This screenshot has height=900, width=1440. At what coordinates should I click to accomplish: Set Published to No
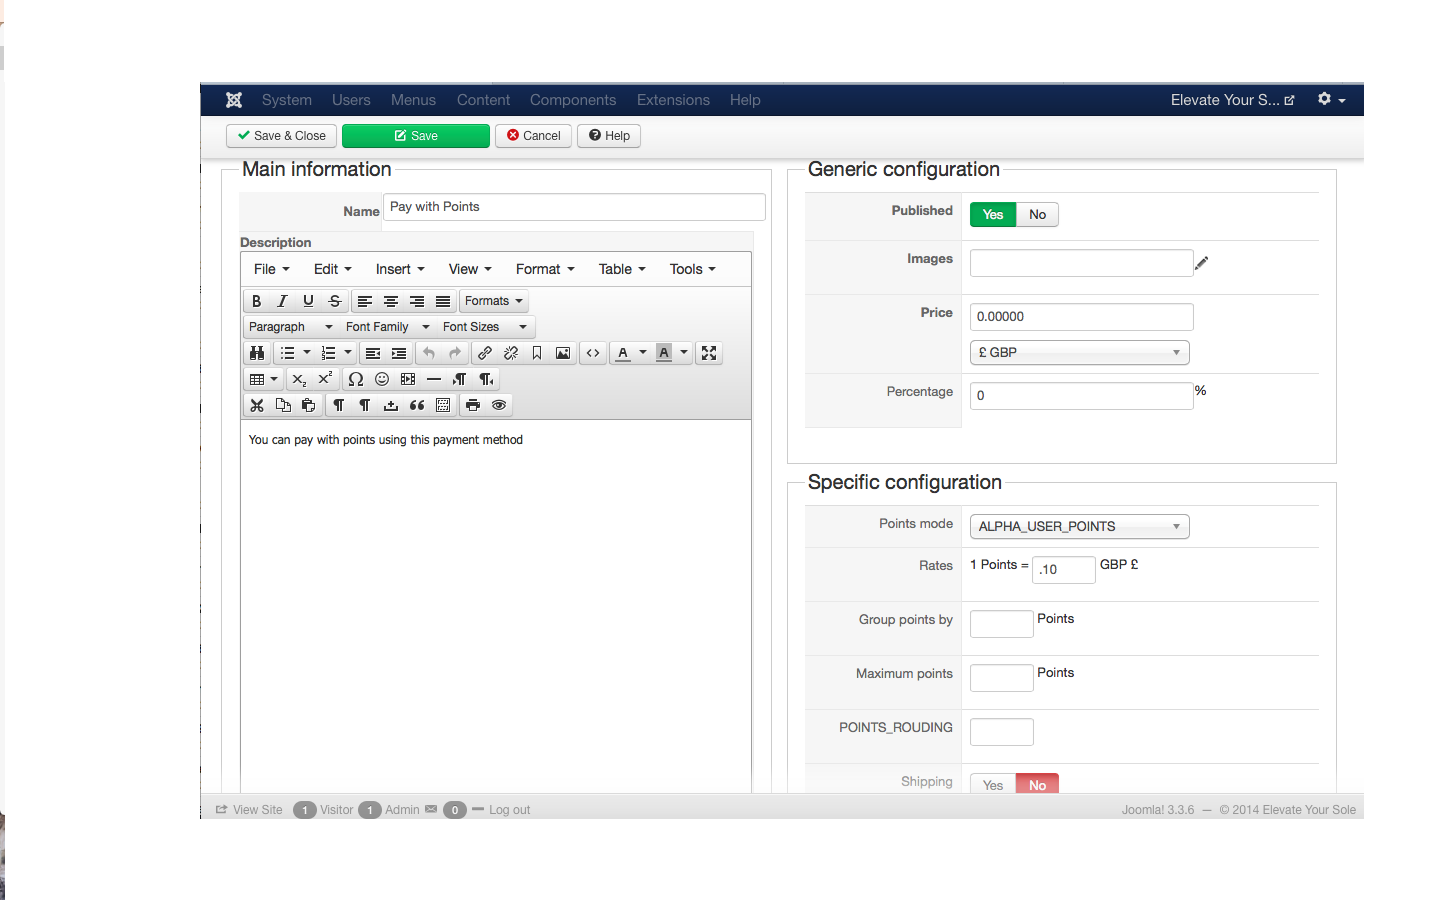tap(1037, 215)
